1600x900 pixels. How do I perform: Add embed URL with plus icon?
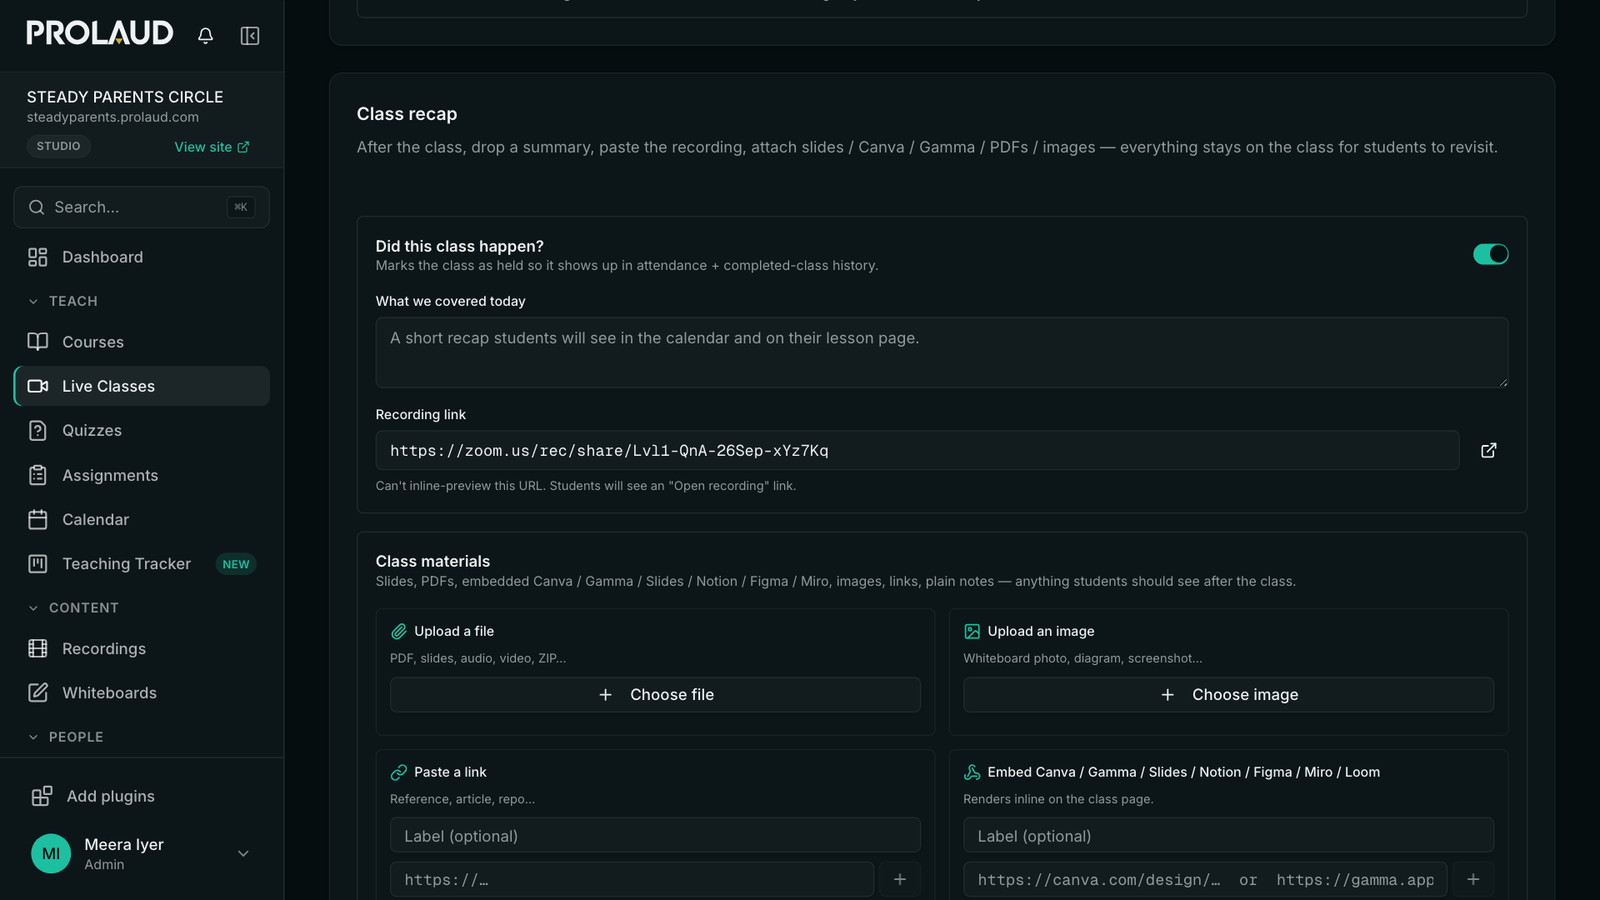(1473, 879)
